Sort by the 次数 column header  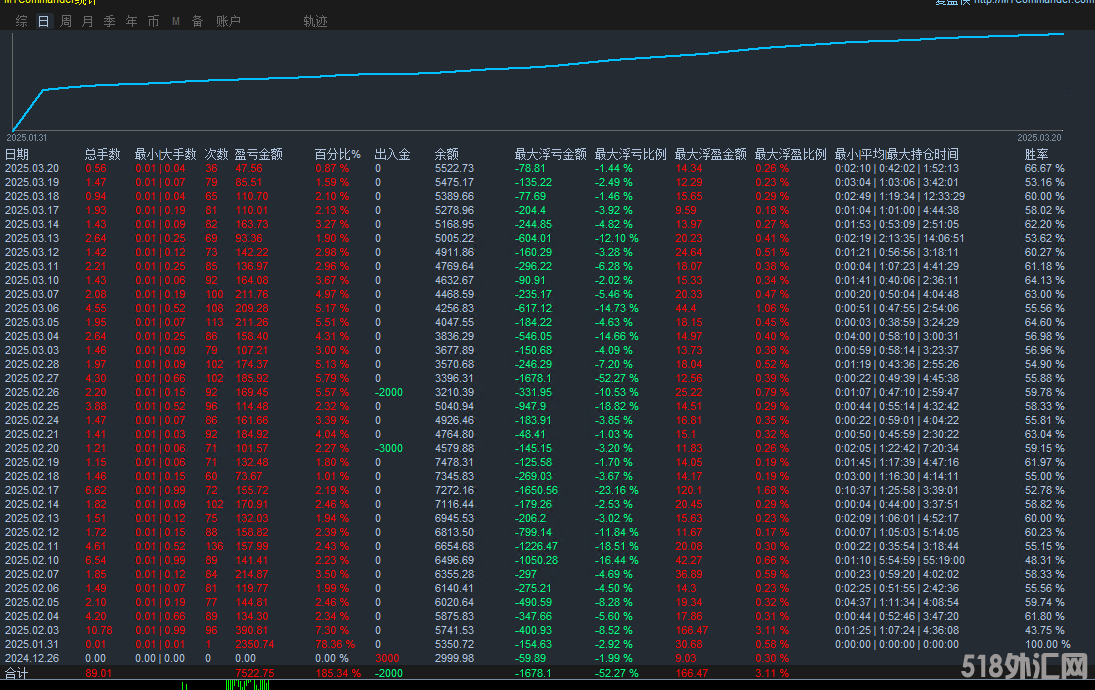click(216, 154)
